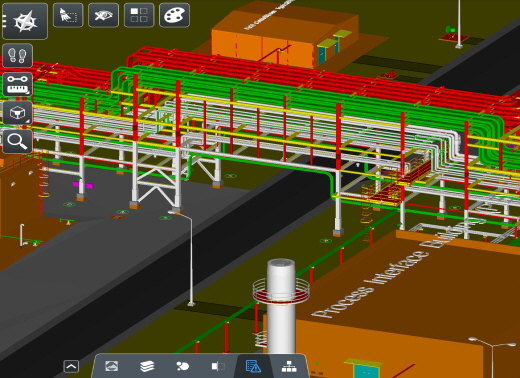Select the measure distance ruler tool

tap(18, 84)
